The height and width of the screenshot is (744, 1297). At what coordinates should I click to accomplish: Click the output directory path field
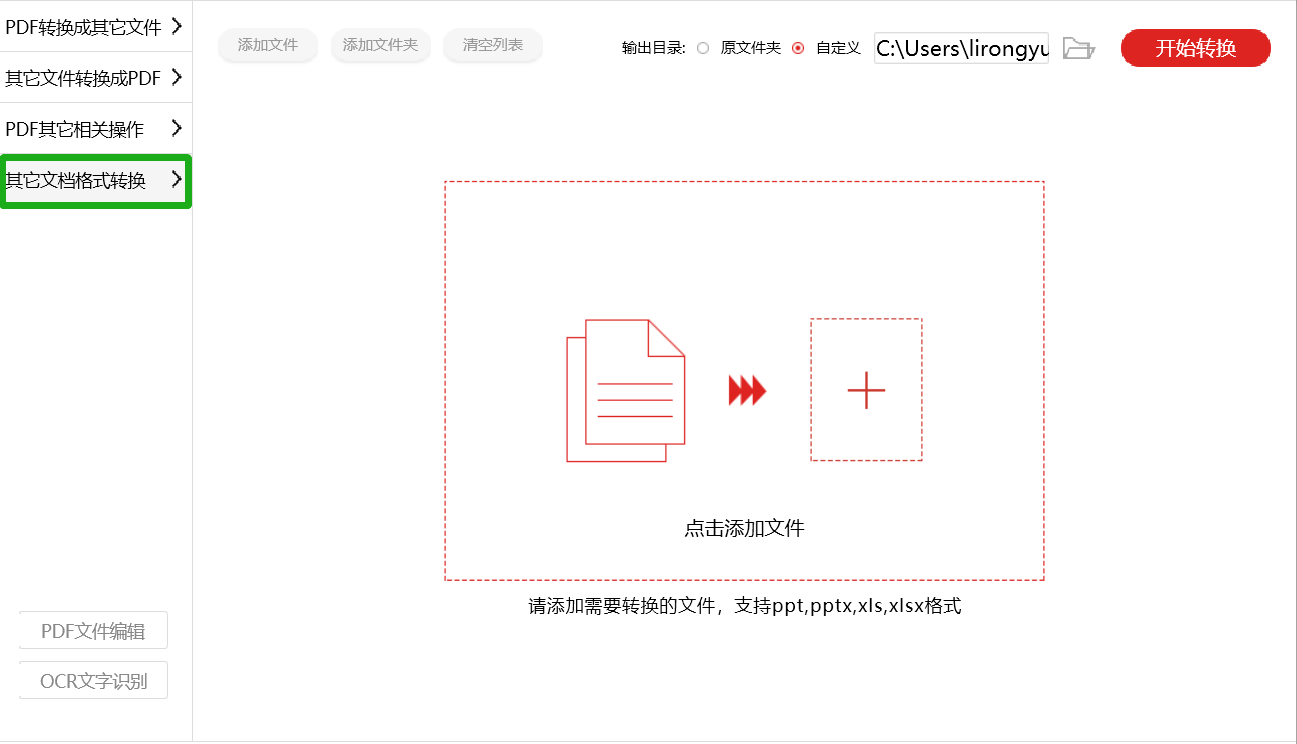[960, 47]
